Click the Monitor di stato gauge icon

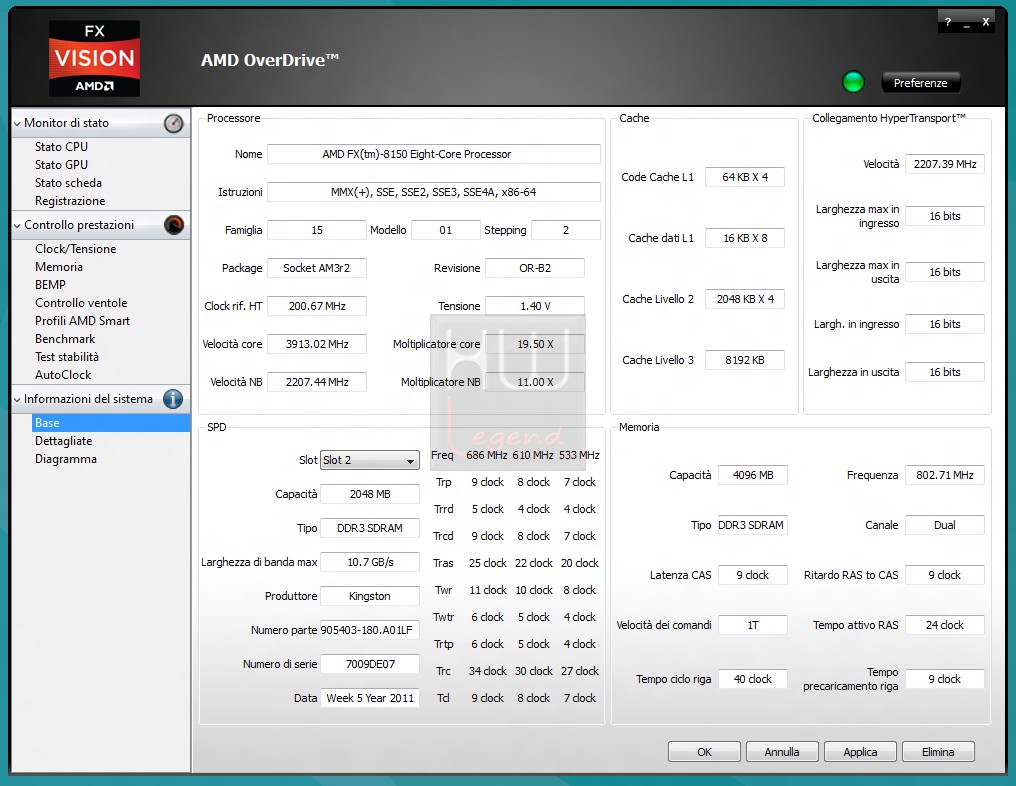pos(173,123)
